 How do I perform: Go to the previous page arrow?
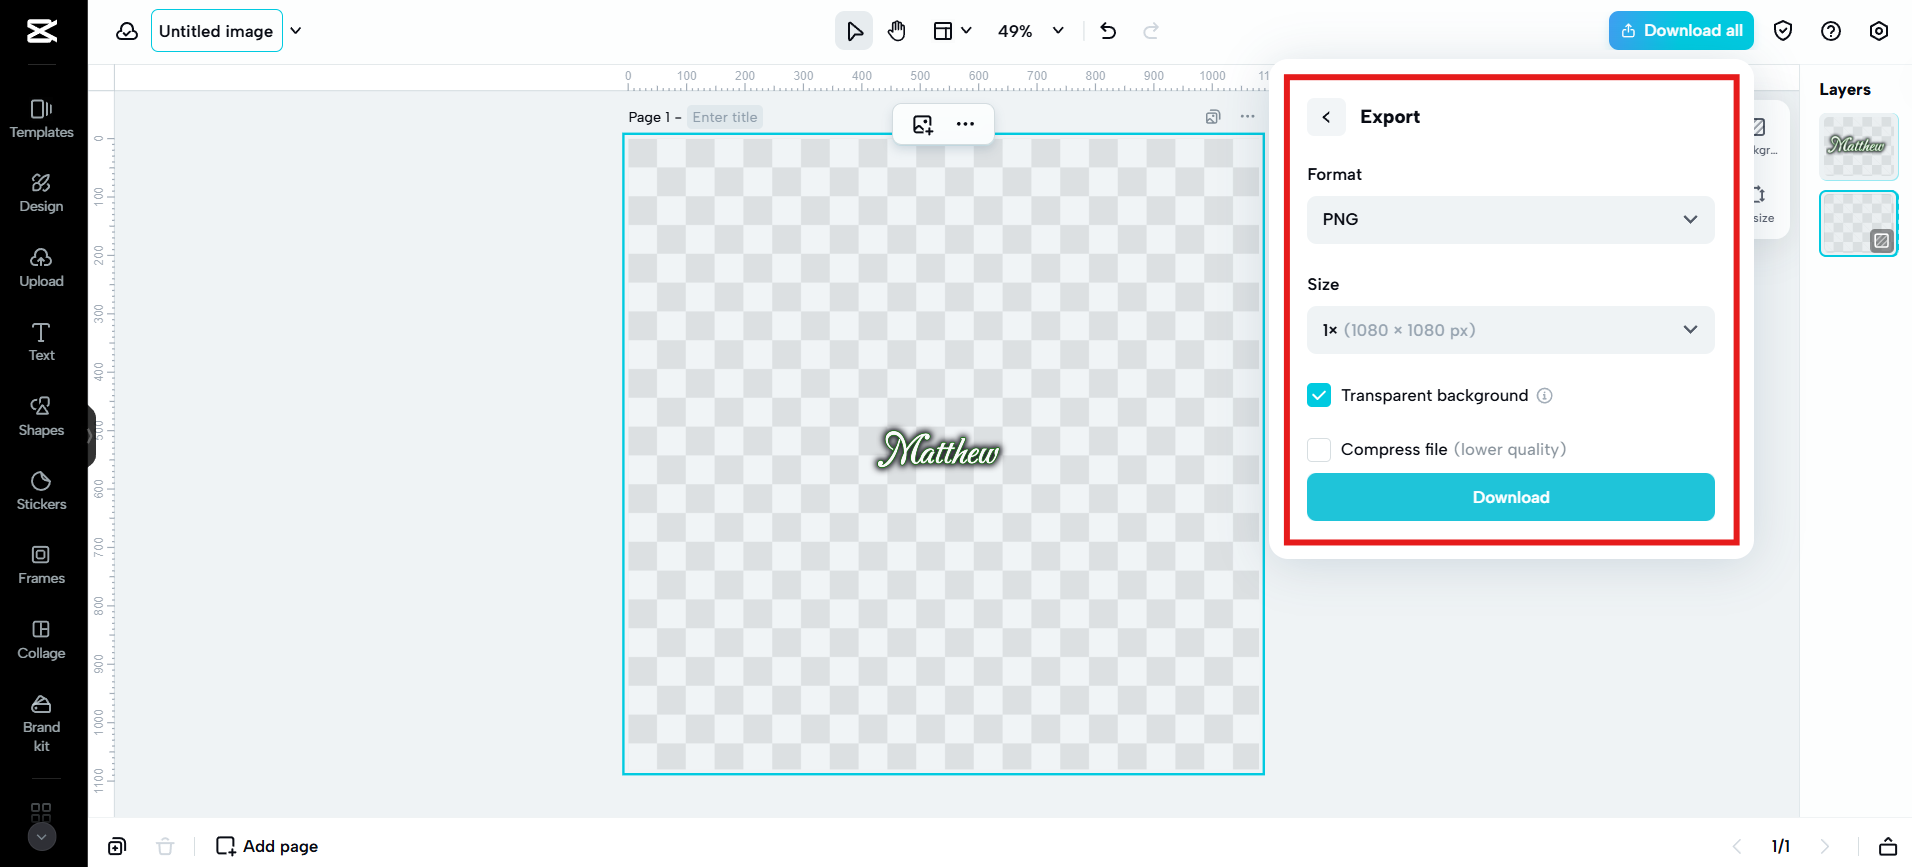[1737, 846]
